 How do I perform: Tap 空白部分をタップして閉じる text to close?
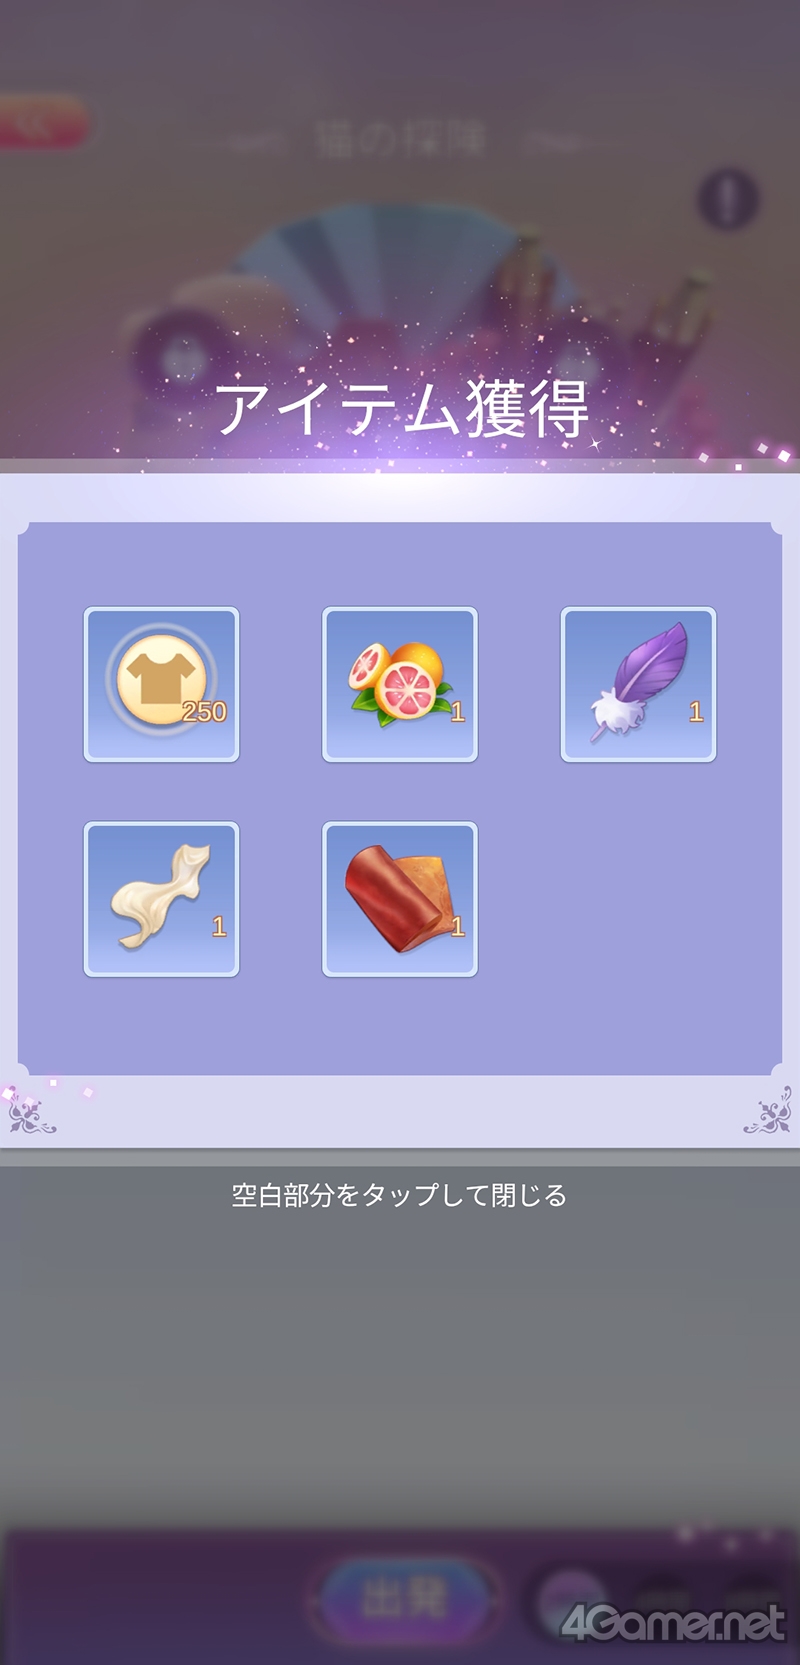pyautogui.click(x=400, y=1195)
